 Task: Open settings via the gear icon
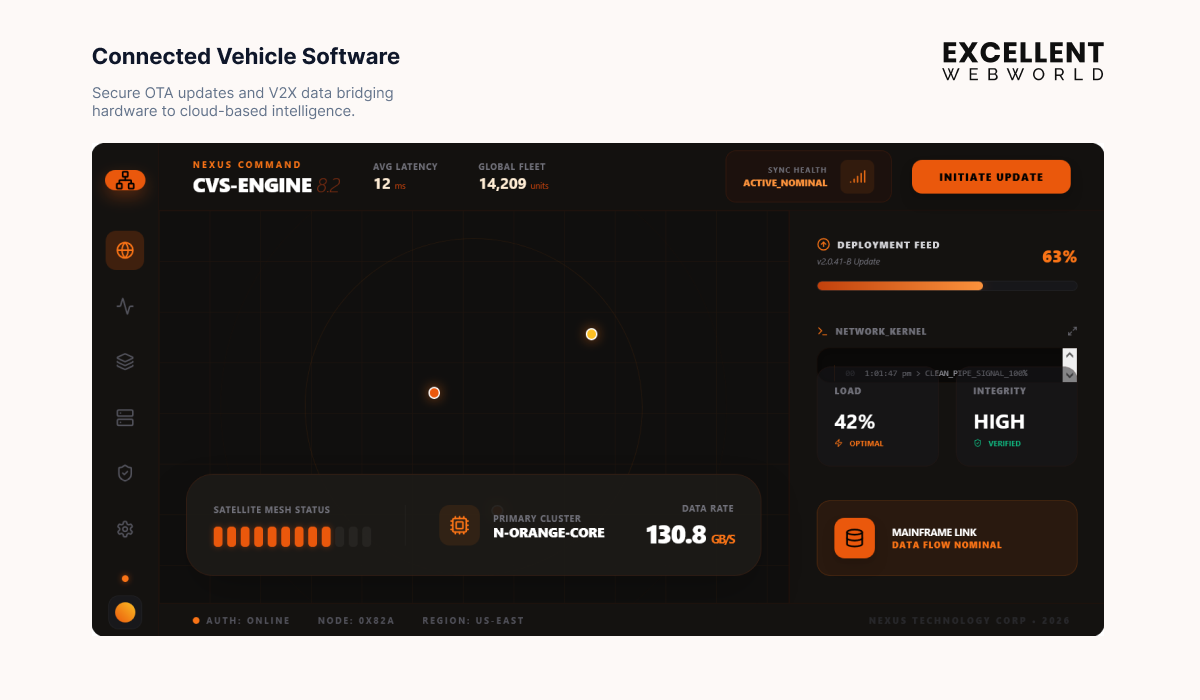point(125,529)
